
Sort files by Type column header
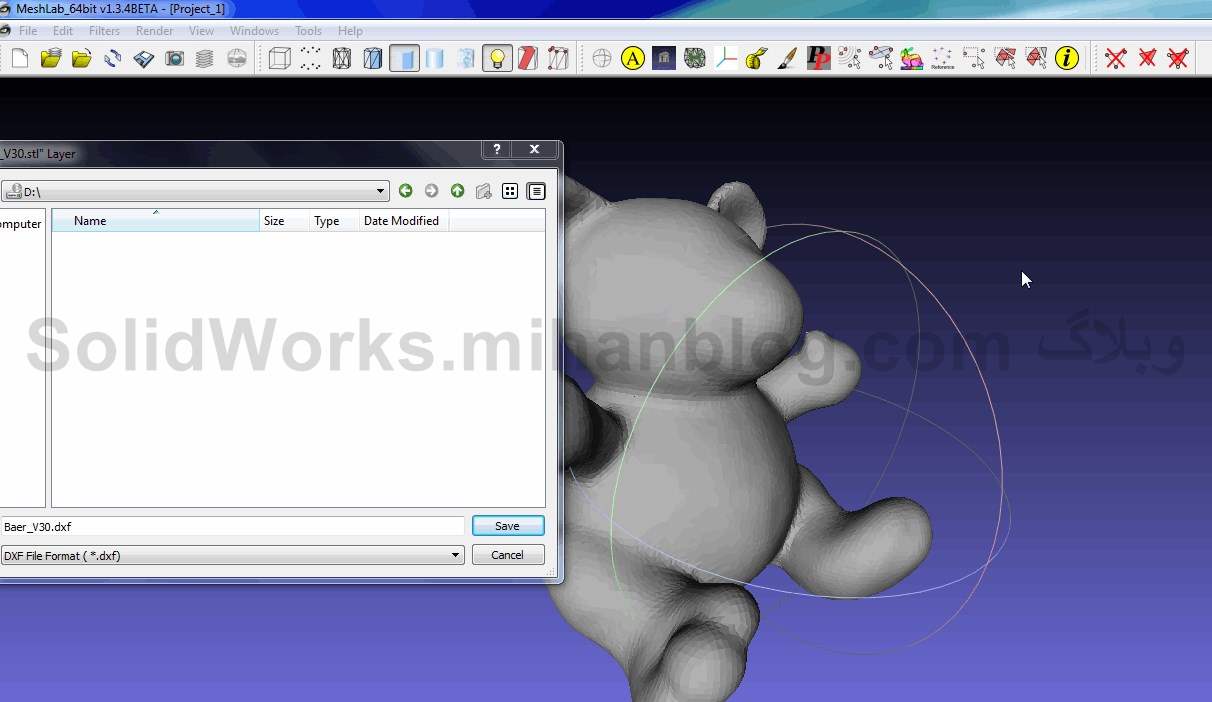pyautogui.click(x=334, y=221)
